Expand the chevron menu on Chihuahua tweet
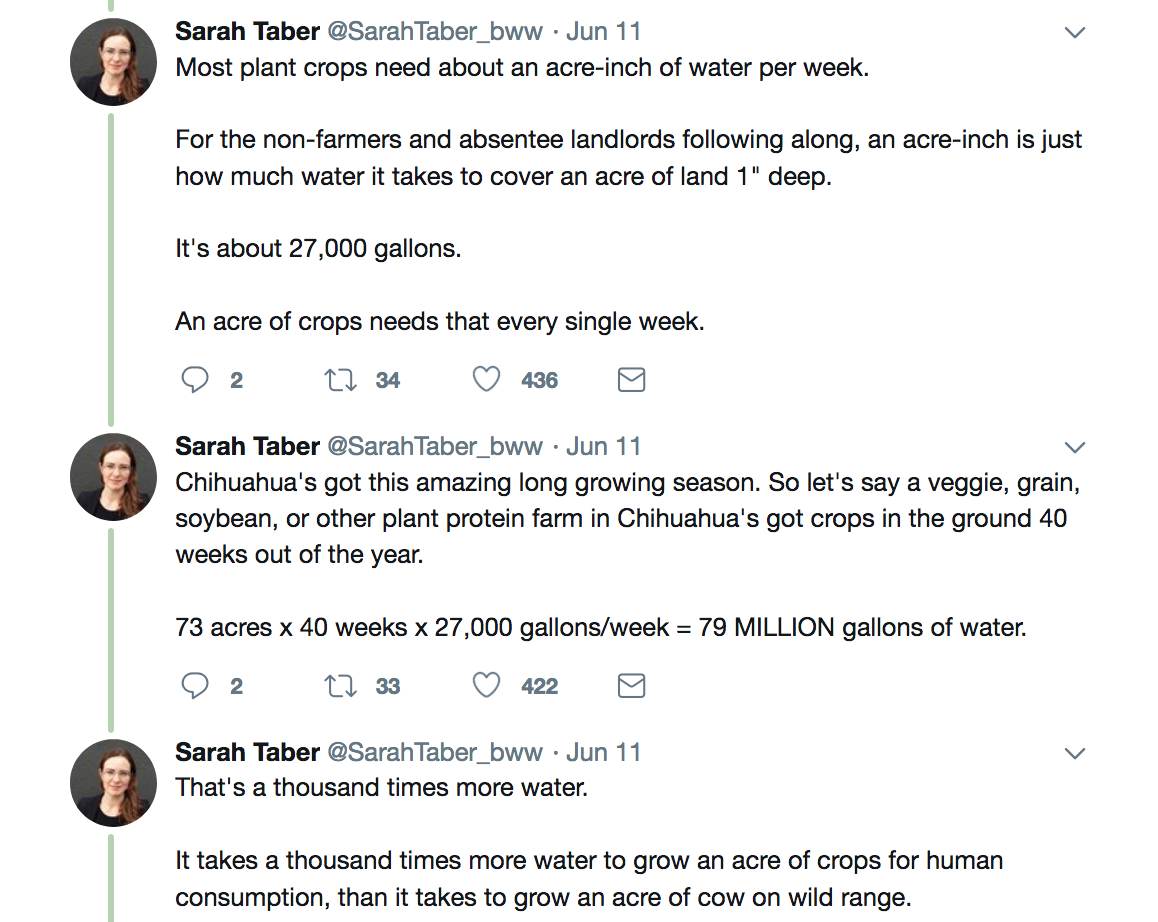This screenshot has width=1158, height=922. (1074, 447)
